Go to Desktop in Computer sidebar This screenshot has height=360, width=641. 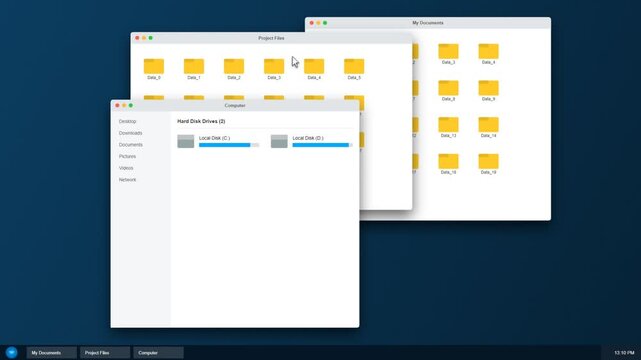tap(128, 121)
